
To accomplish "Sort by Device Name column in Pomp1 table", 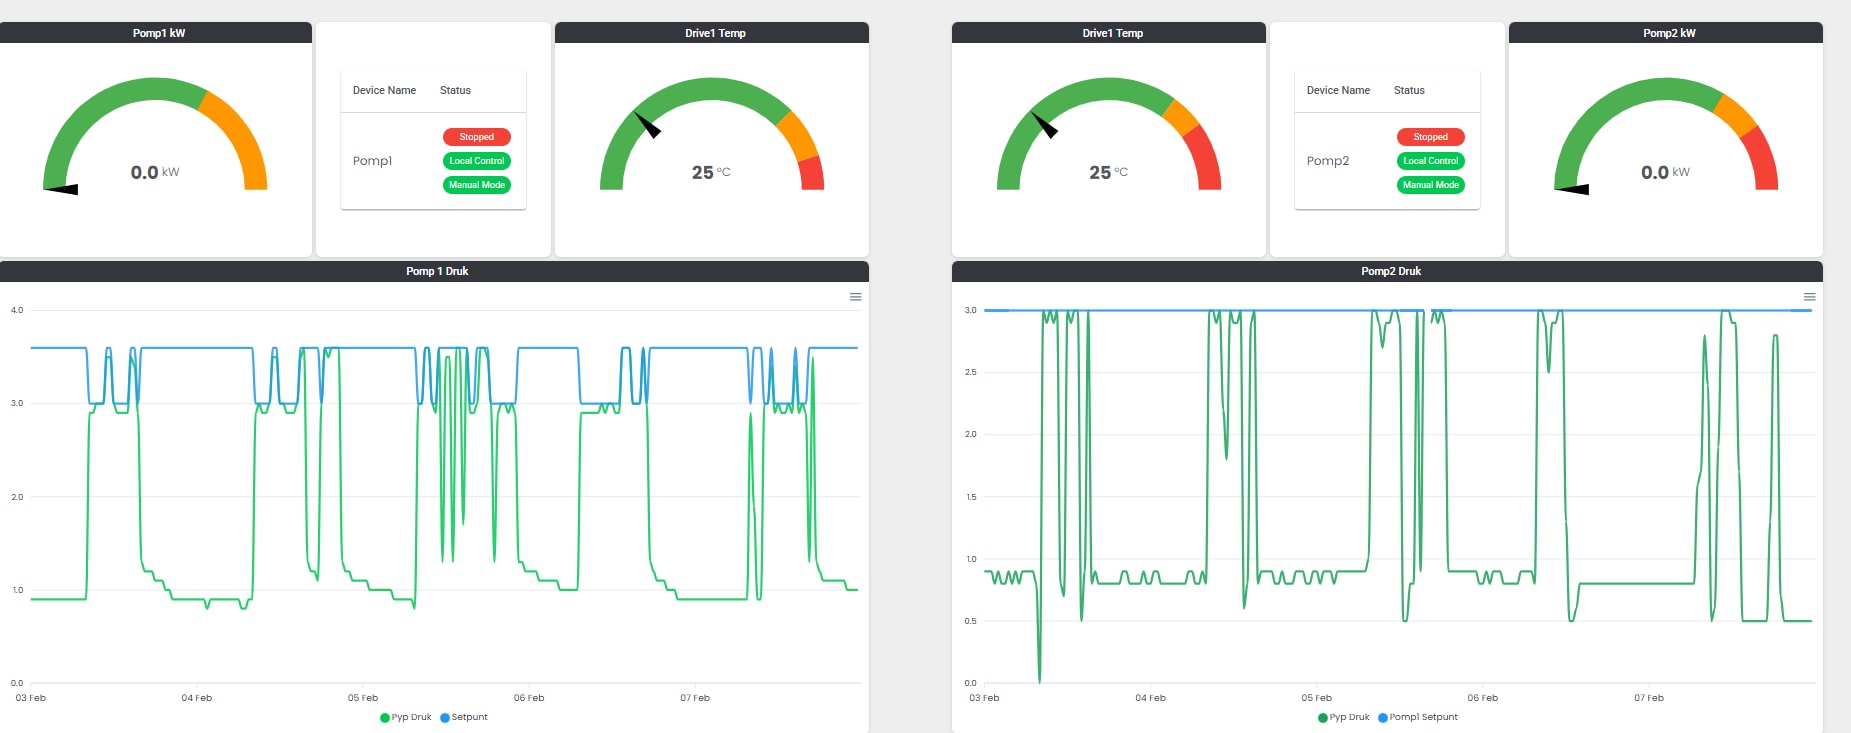I will 384,90.
